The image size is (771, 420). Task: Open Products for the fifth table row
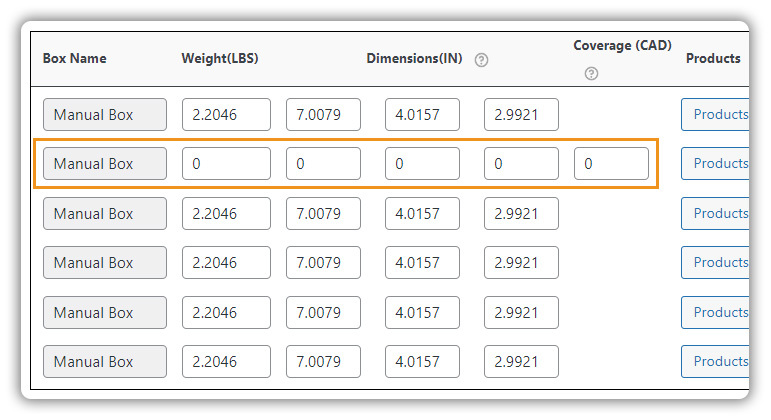[715, 312]
